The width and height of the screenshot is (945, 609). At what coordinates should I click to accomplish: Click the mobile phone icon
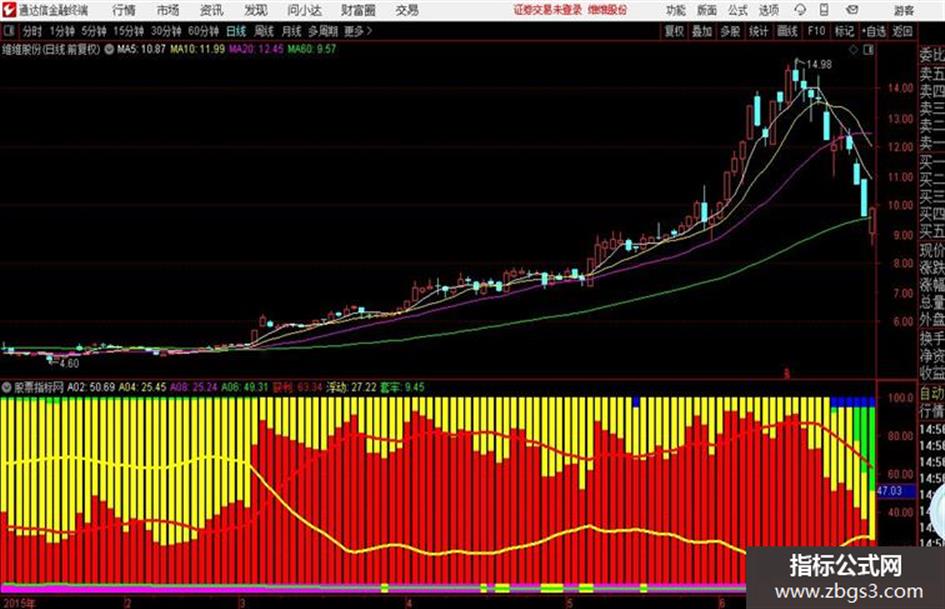(x=824, y=10)
